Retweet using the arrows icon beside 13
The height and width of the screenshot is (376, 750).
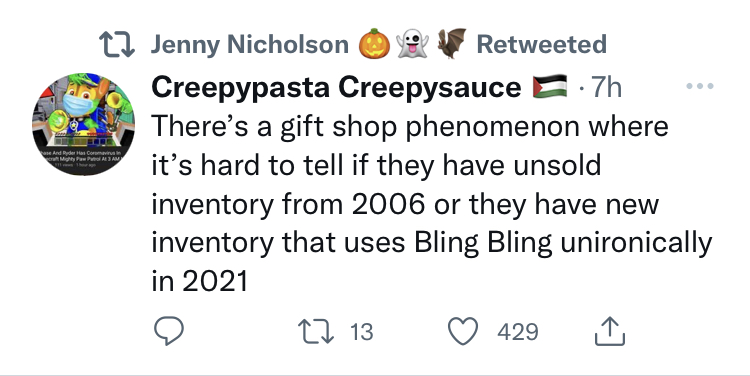316,332
